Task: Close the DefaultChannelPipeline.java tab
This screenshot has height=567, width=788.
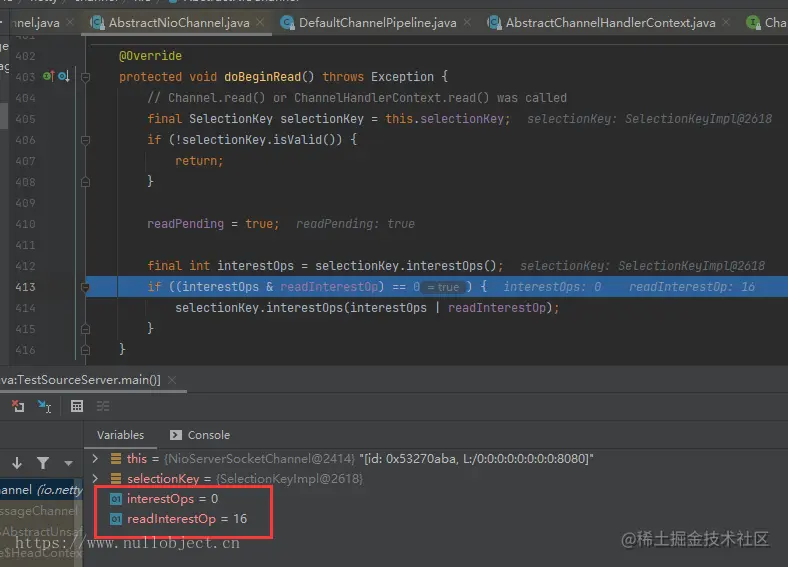Action: tap(467, 22)
